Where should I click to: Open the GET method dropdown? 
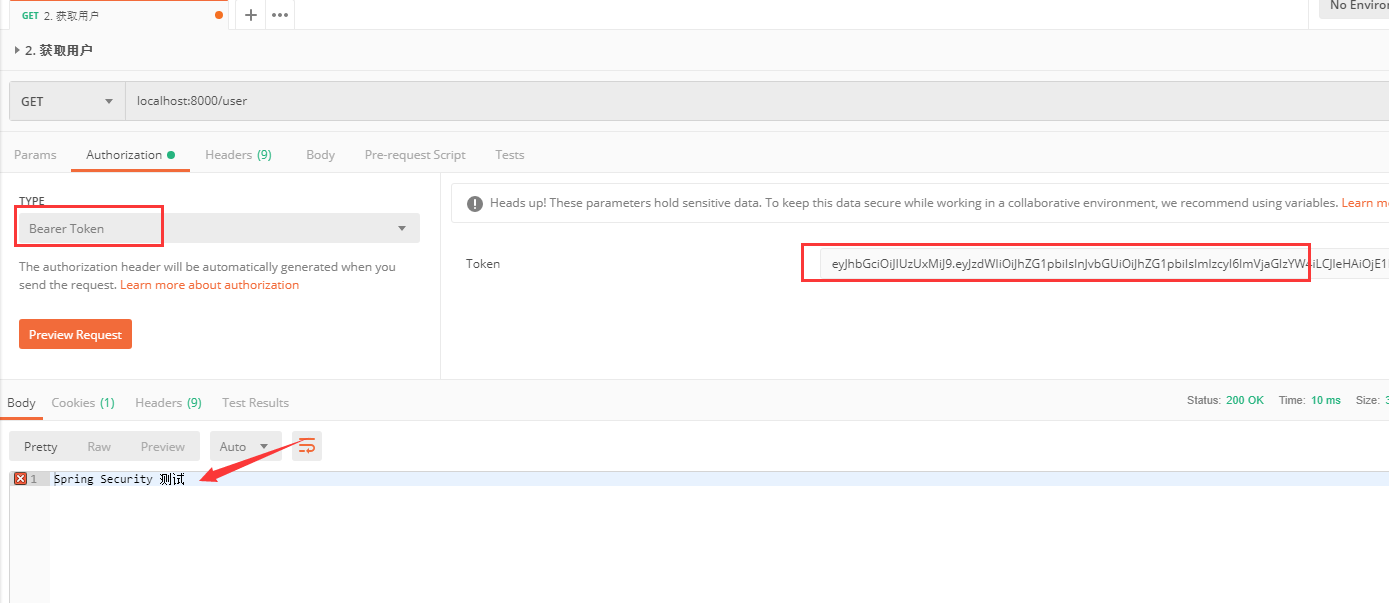67,101
